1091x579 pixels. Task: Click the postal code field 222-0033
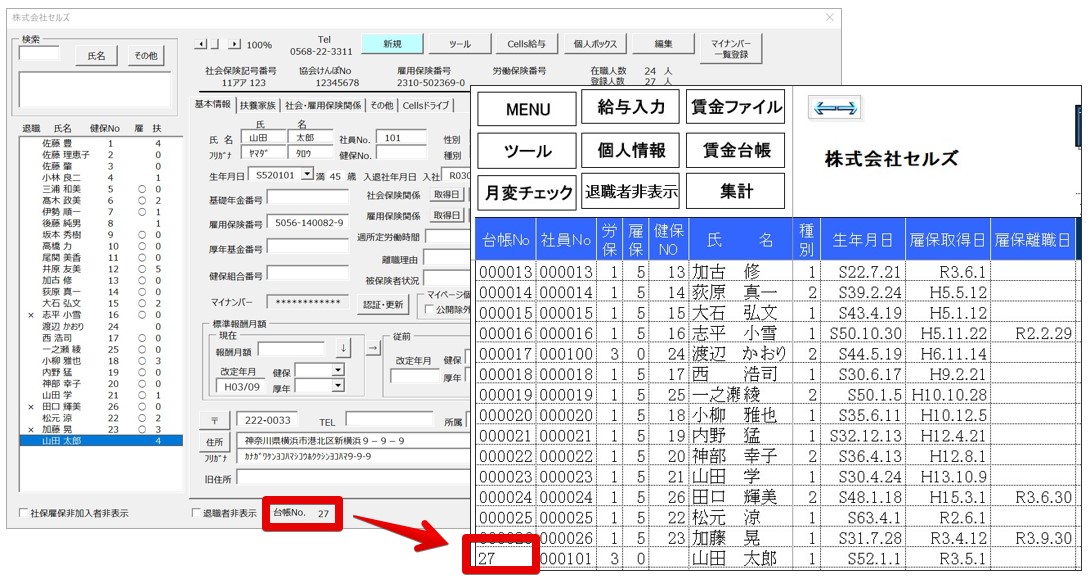pos(267,420)
